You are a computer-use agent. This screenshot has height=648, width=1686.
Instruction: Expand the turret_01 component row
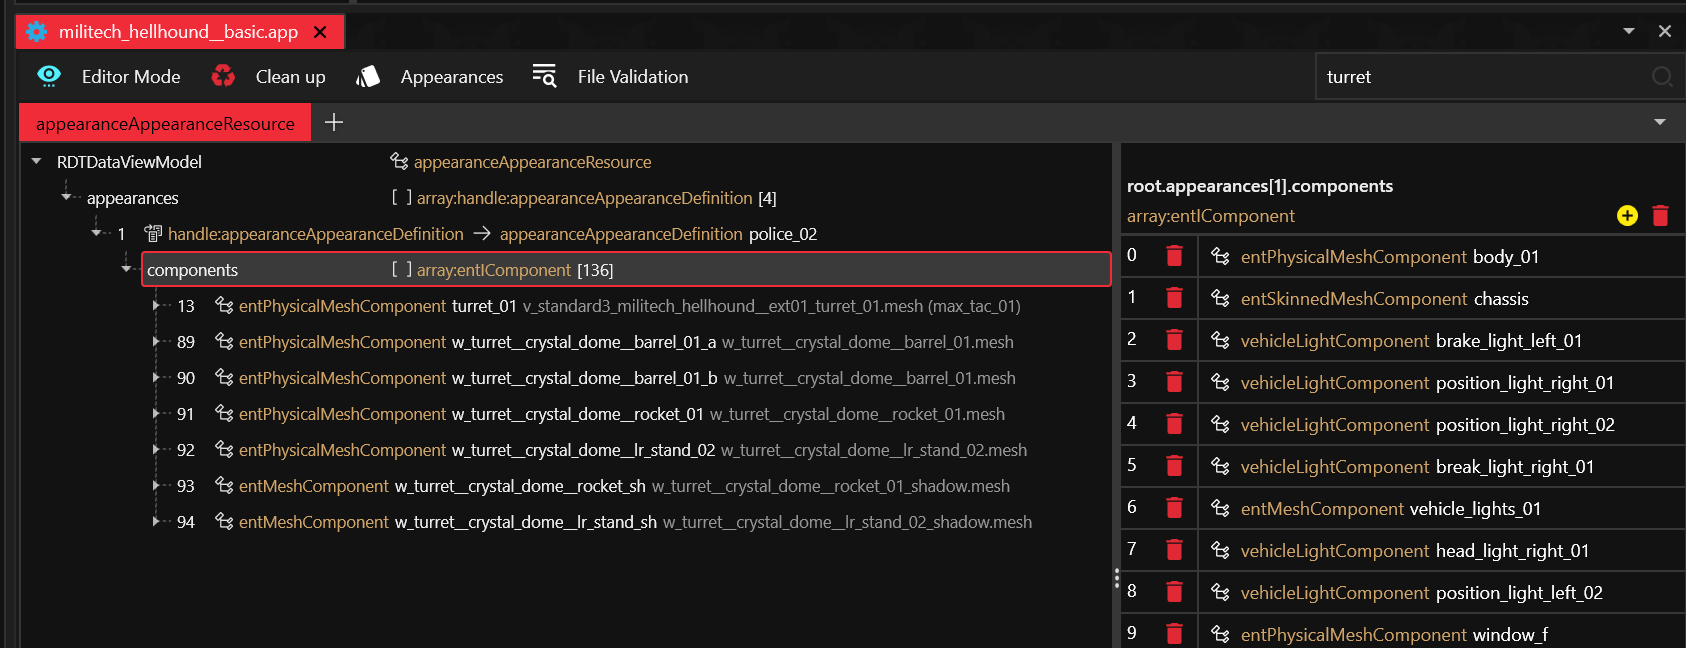coord(156,306)
